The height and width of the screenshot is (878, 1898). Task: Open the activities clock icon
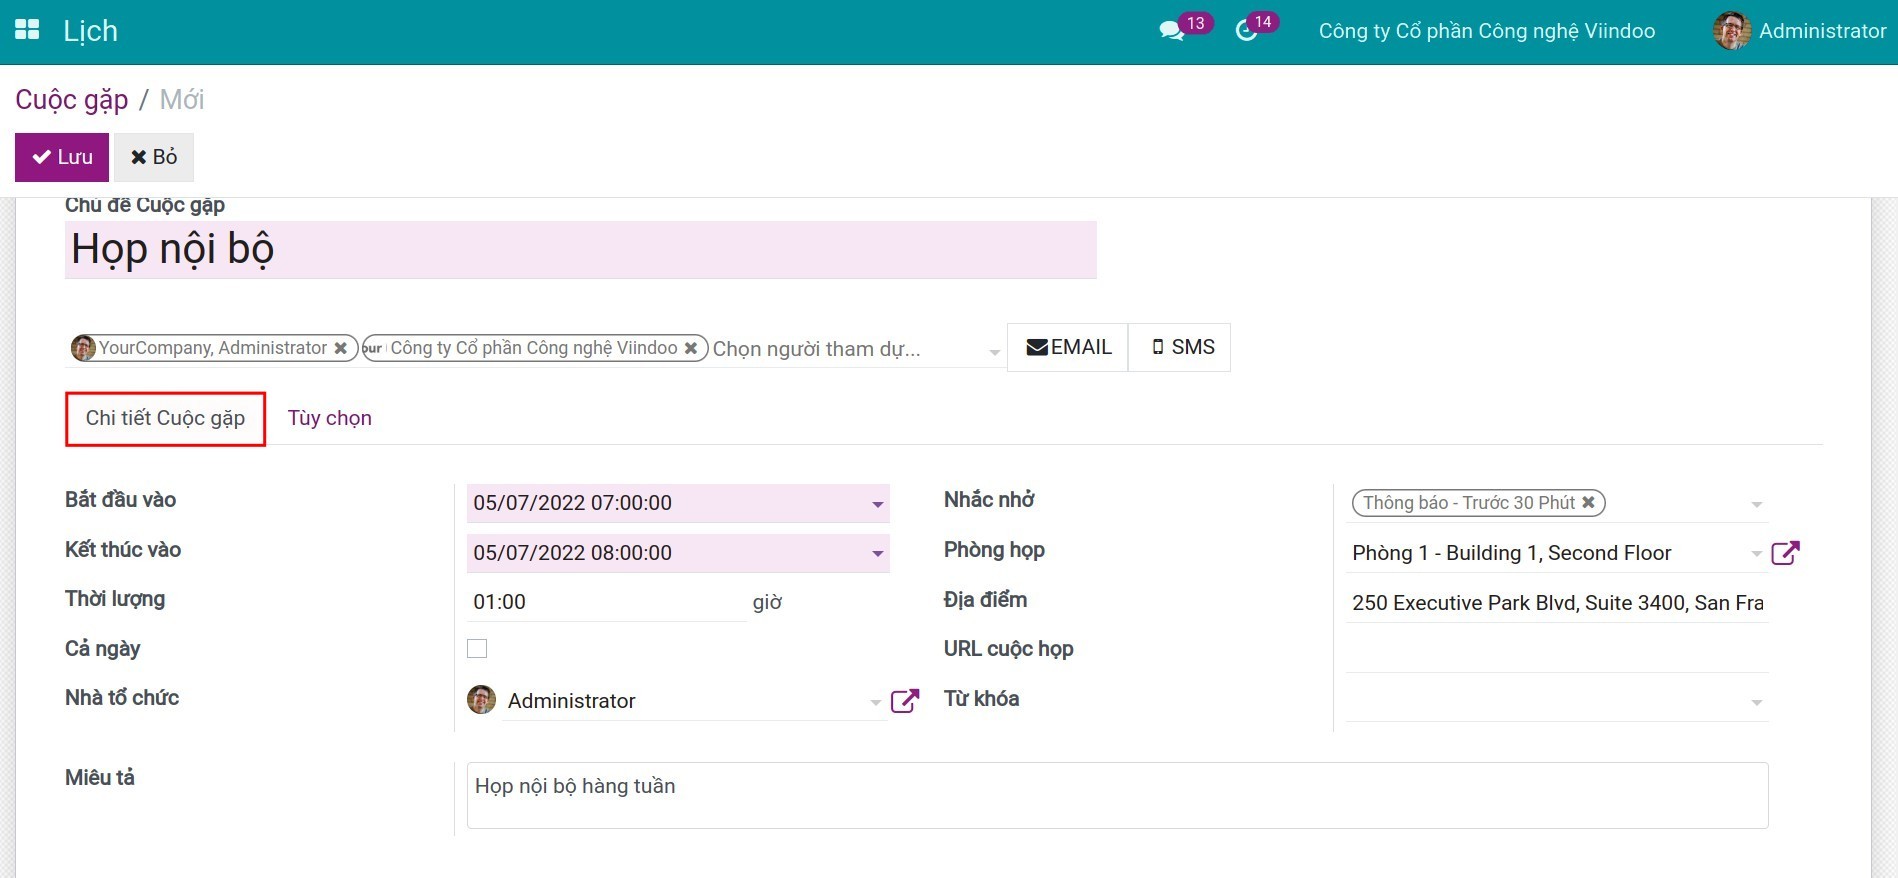(x=1246, y=31)
